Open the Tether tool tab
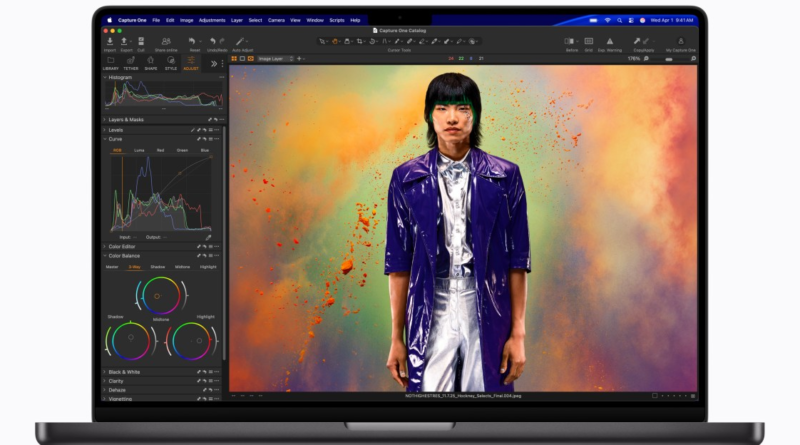Viewport: 800px width, 445px height. (x=130, y=62)
